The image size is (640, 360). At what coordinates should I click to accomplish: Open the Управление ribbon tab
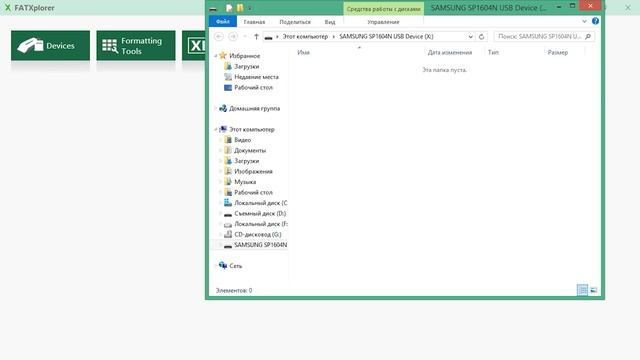(x=383, y=22)
